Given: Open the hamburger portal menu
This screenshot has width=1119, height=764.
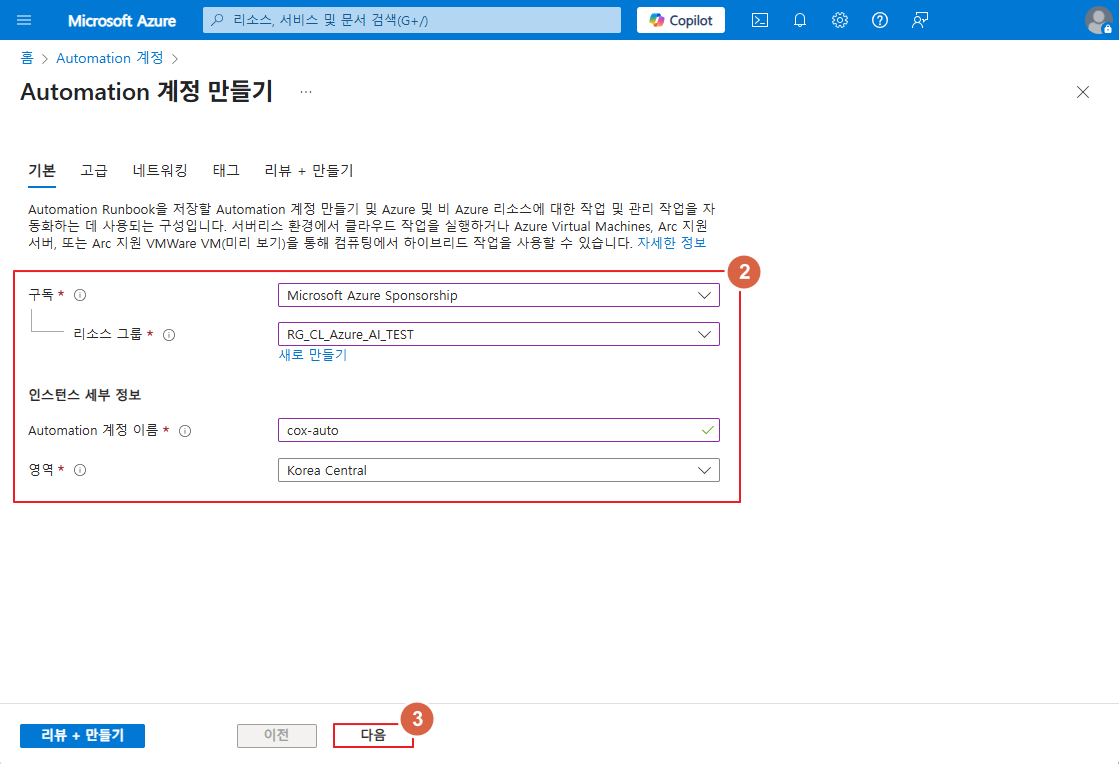Looking at the screenshot, I should (24, 20).
